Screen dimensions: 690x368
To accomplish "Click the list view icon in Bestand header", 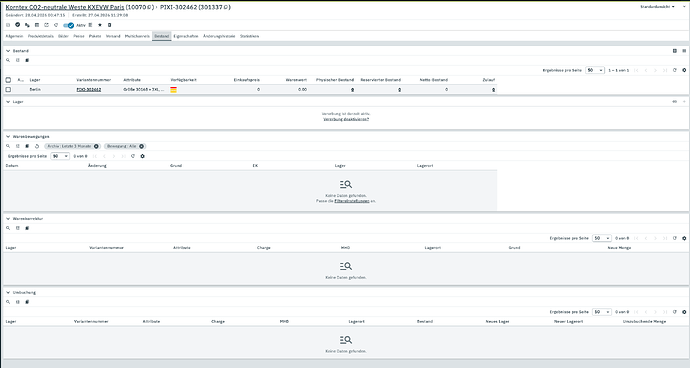I will click(x=684, y=51).
